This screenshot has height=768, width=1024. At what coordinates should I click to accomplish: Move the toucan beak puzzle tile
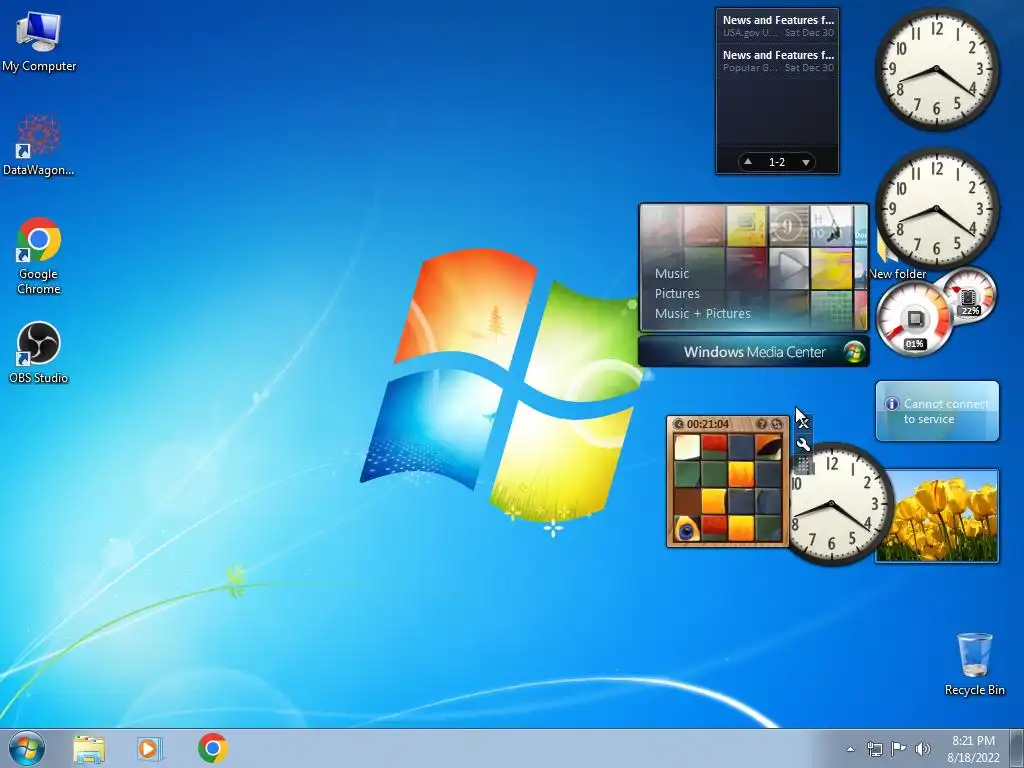pos(768,448)
